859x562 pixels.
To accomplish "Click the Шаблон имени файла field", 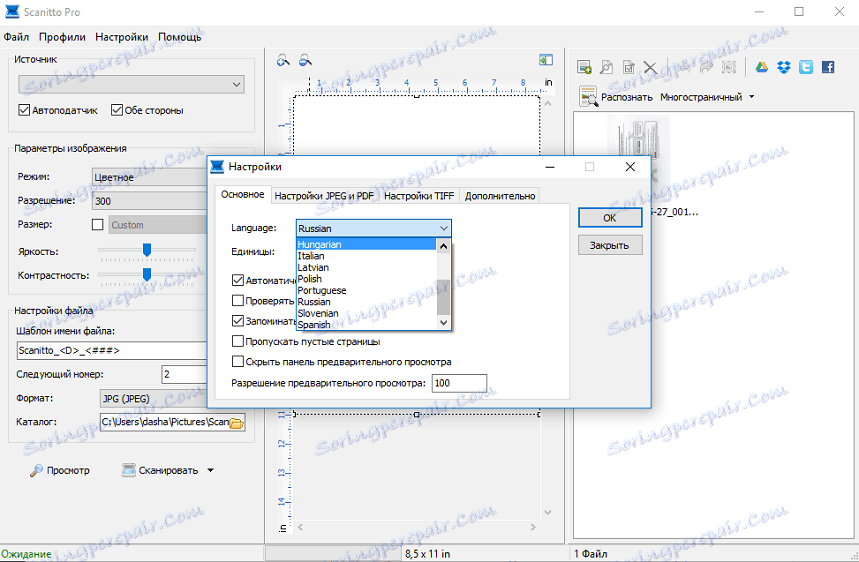I will tap(112, 351).
